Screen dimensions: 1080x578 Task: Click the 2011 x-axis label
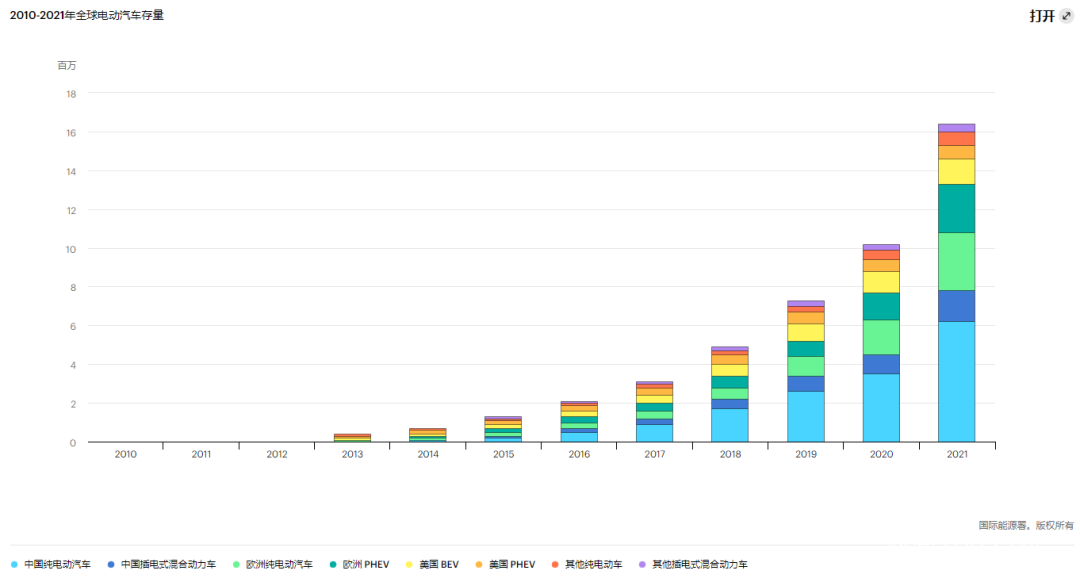(201, 454)
